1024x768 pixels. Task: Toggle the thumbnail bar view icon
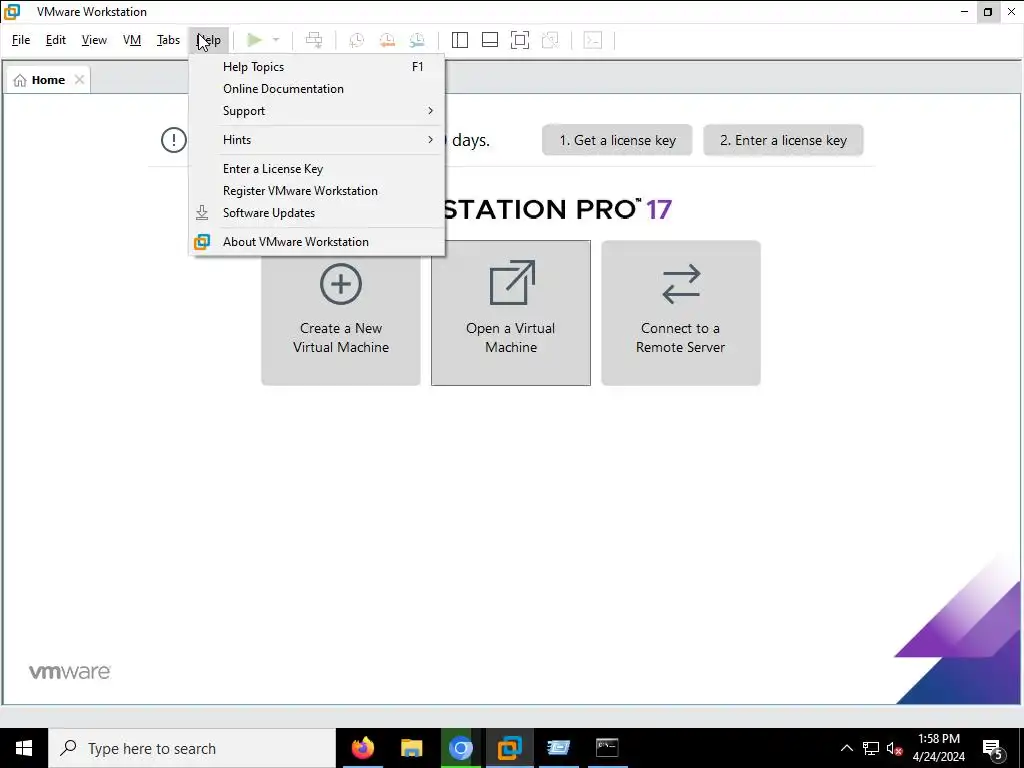tap(490, 40)
